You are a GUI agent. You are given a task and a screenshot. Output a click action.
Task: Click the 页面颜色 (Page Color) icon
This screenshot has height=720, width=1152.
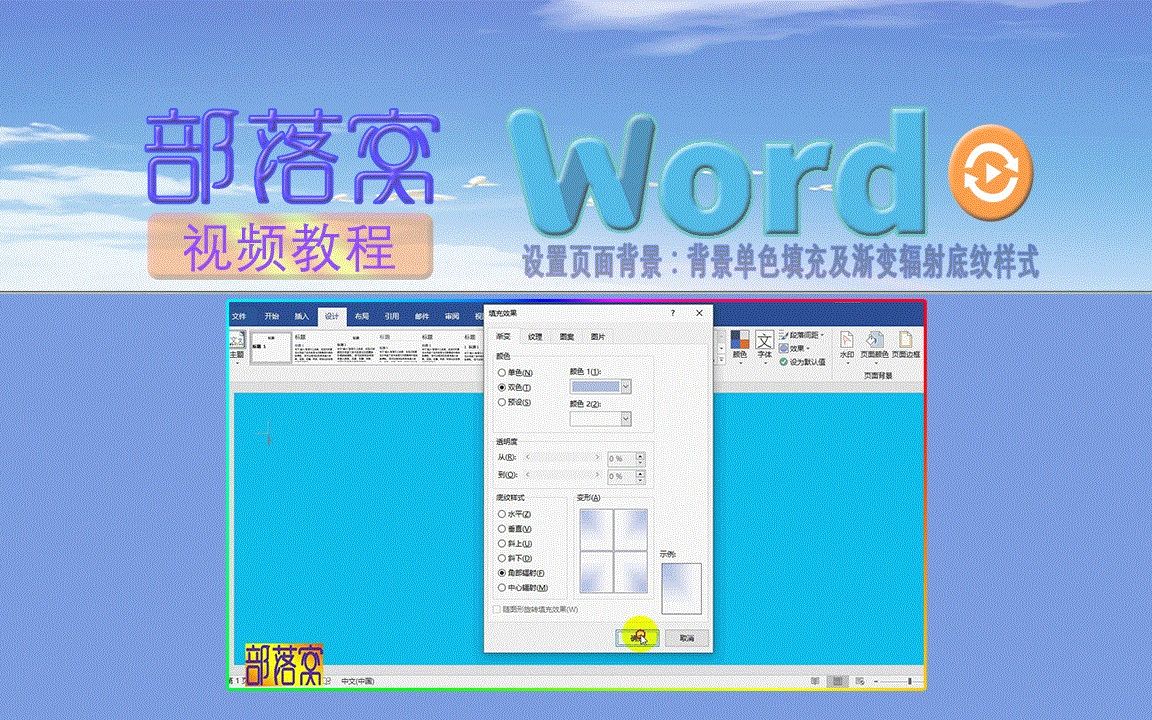[875, 345]
